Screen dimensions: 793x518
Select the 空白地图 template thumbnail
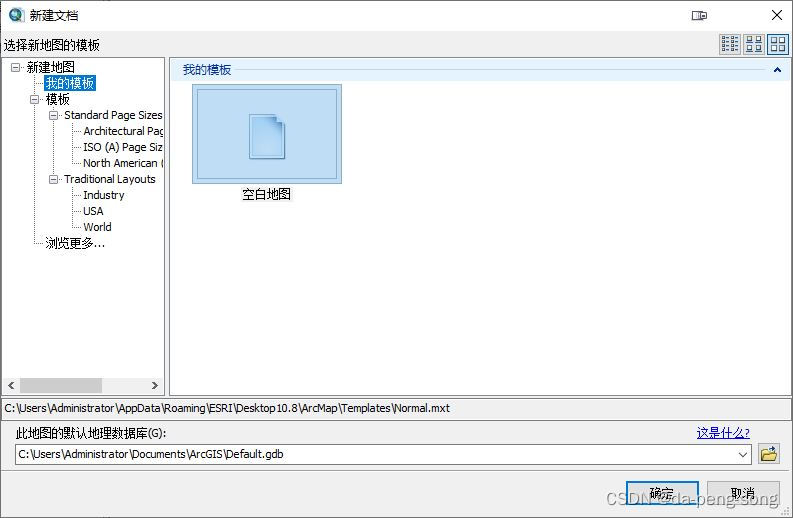[x=267, y=134]
